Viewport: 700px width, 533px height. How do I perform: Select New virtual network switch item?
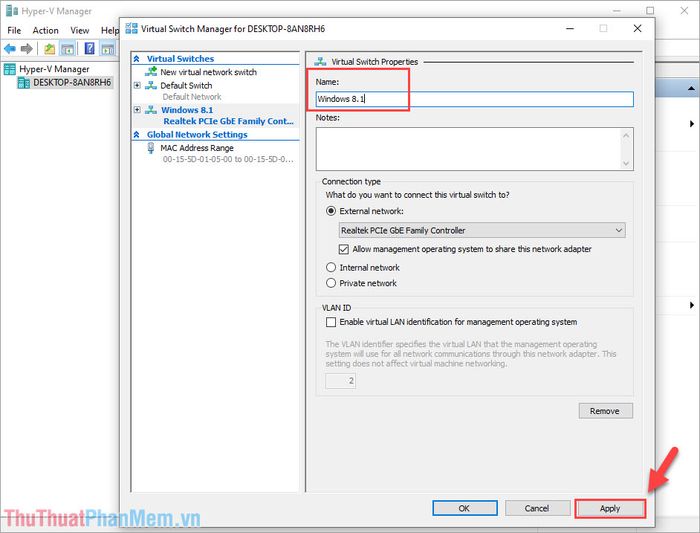coord(208,72)
